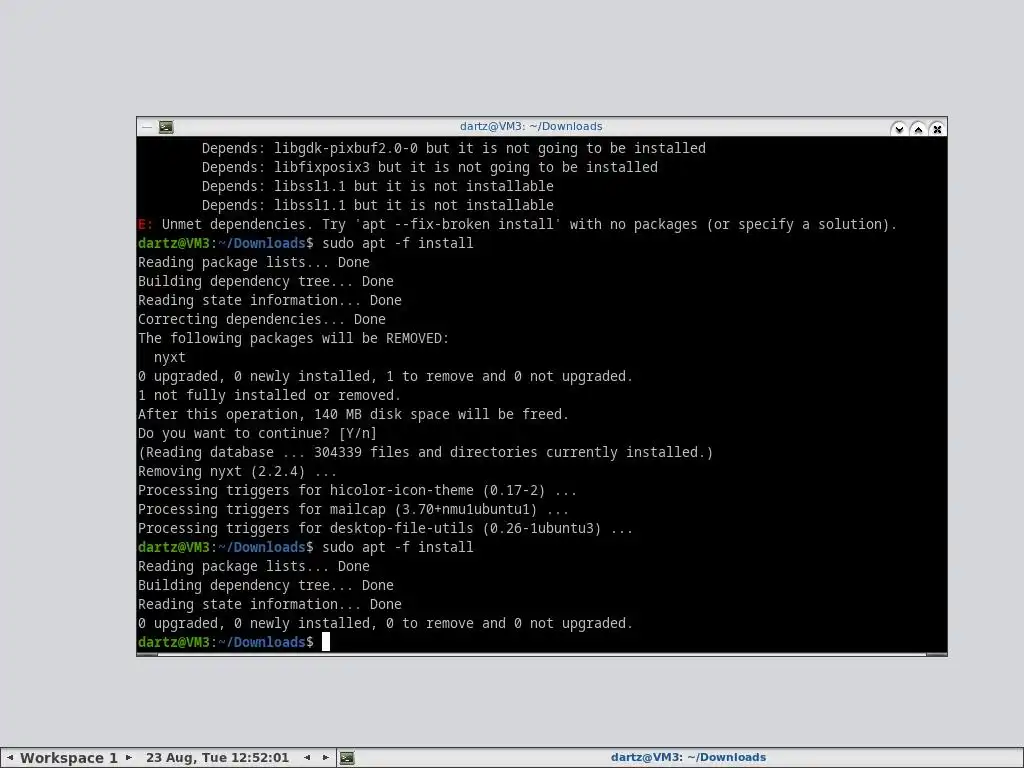The image size is (1024, 768).
Task: Select previous window using taskbar left arrow near clock
Action: 307,758
